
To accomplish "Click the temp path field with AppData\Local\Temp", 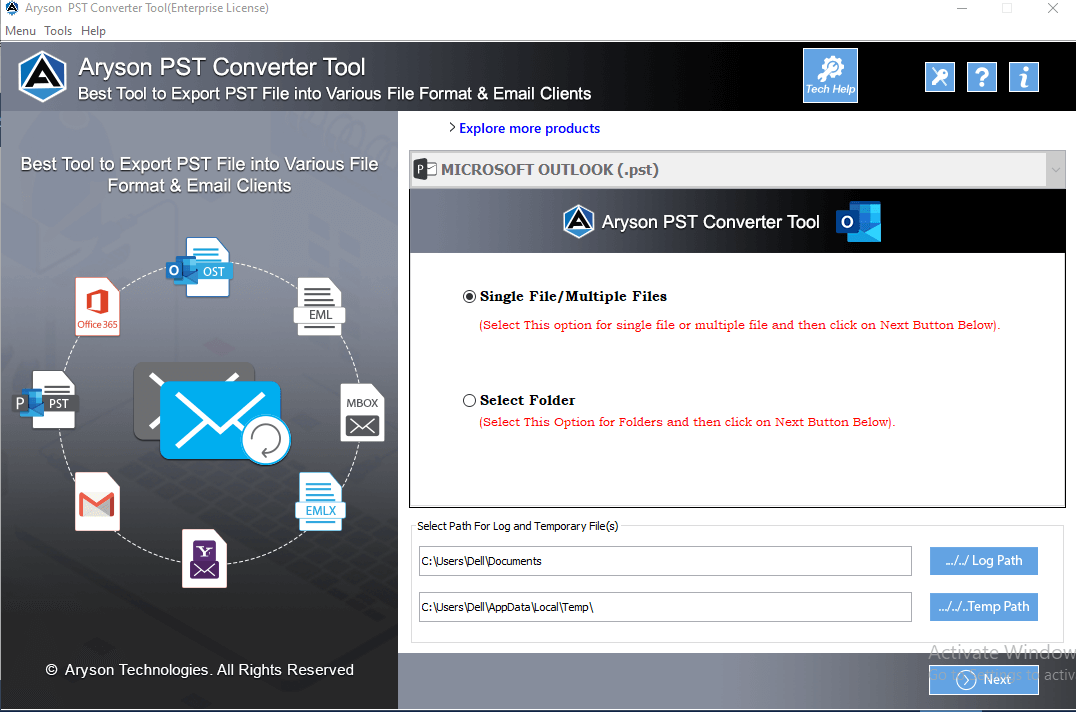I will (665, 607).
